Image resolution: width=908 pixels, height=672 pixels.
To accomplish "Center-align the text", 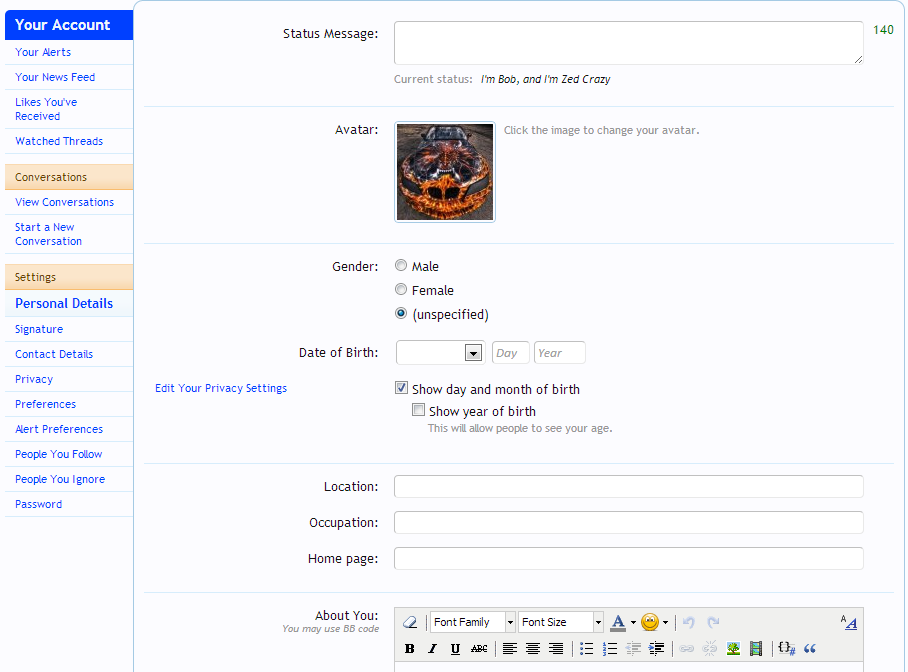I will (x=533, y=649).
